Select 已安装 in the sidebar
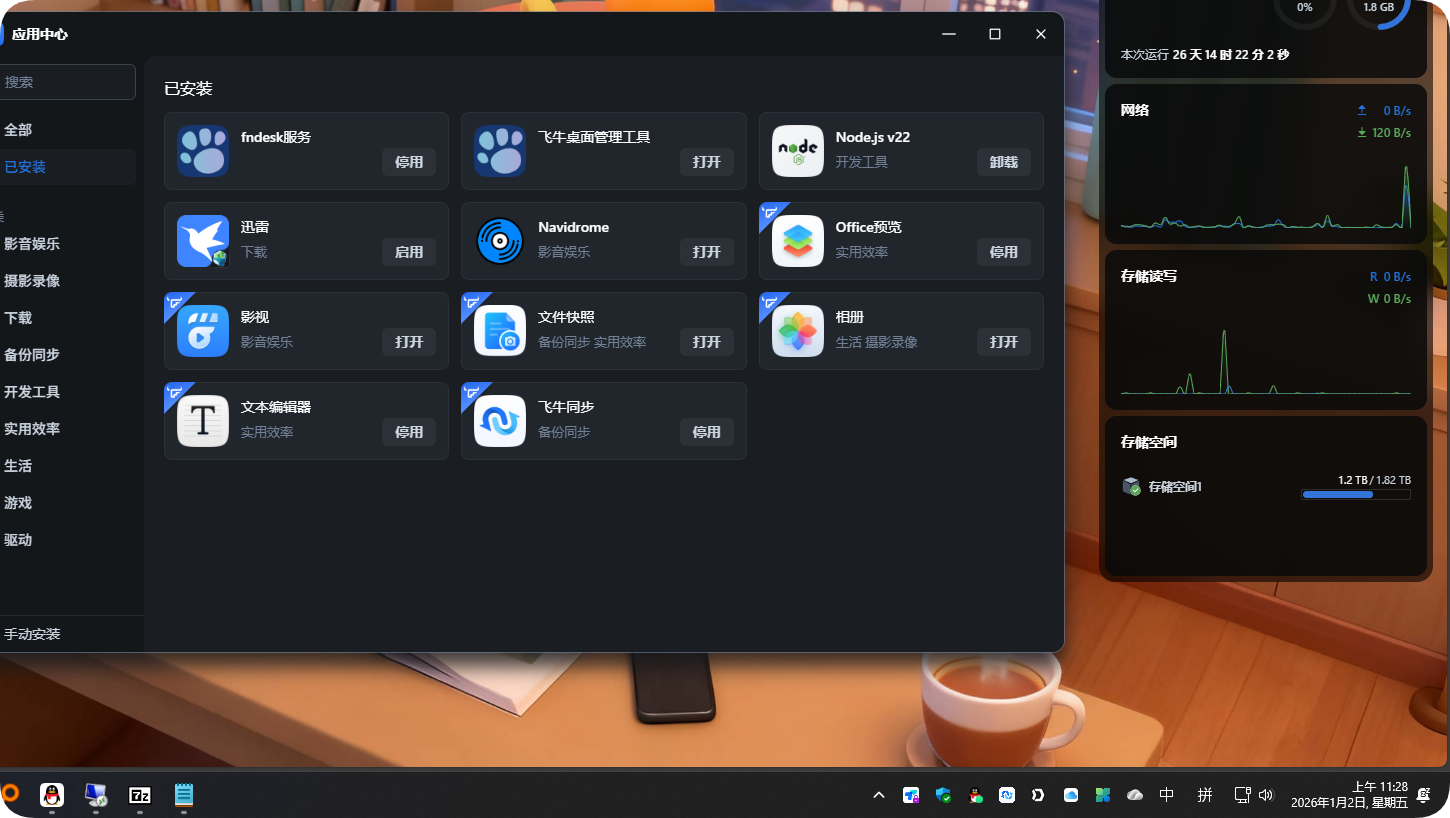The width and height of the screenshot is (1450, 818). [68, 167]
